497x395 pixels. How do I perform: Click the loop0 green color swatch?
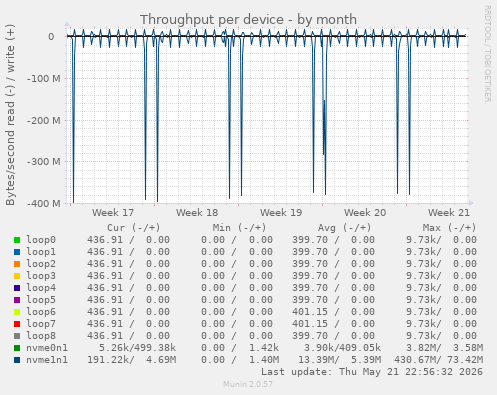tap(17, 240)
